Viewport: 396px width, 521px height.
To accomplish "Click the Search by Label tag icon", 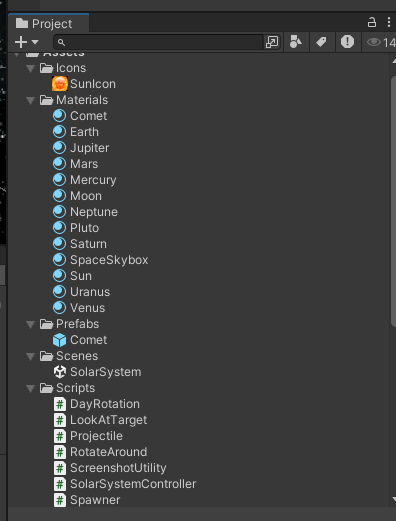I will tap(321, 42).
